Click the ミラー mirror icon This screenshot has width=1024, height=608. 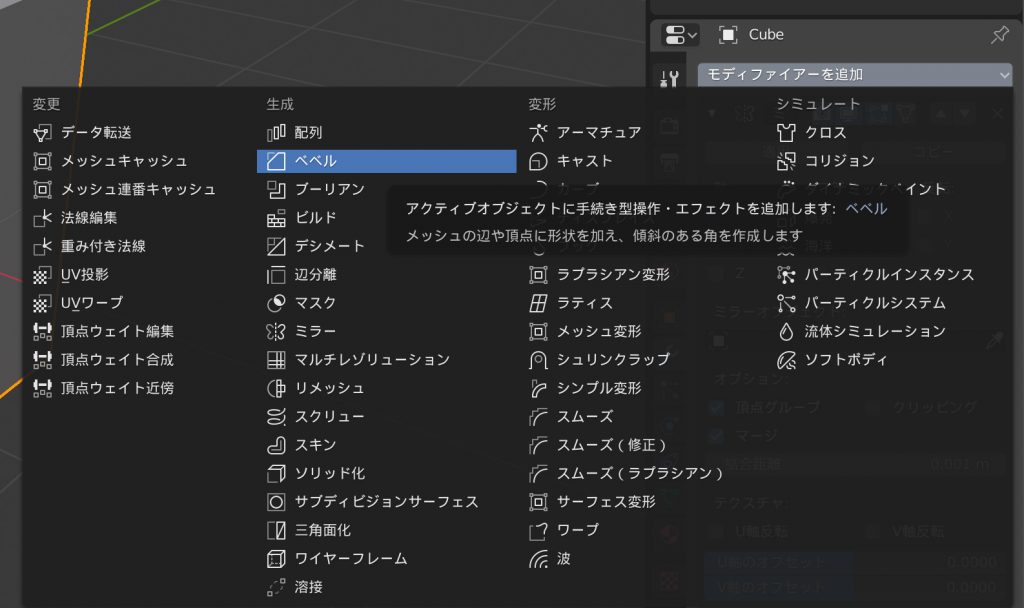pyautogui.click(x=276, y=332)
